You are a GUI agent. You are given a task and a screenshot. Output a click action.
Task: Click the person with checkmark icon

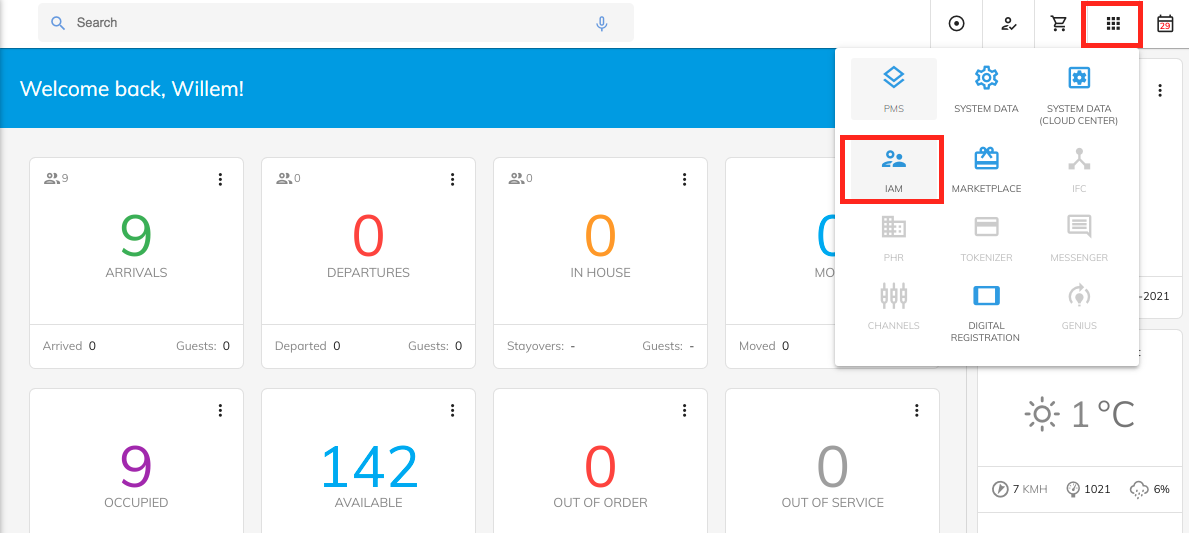point(1008,24)
